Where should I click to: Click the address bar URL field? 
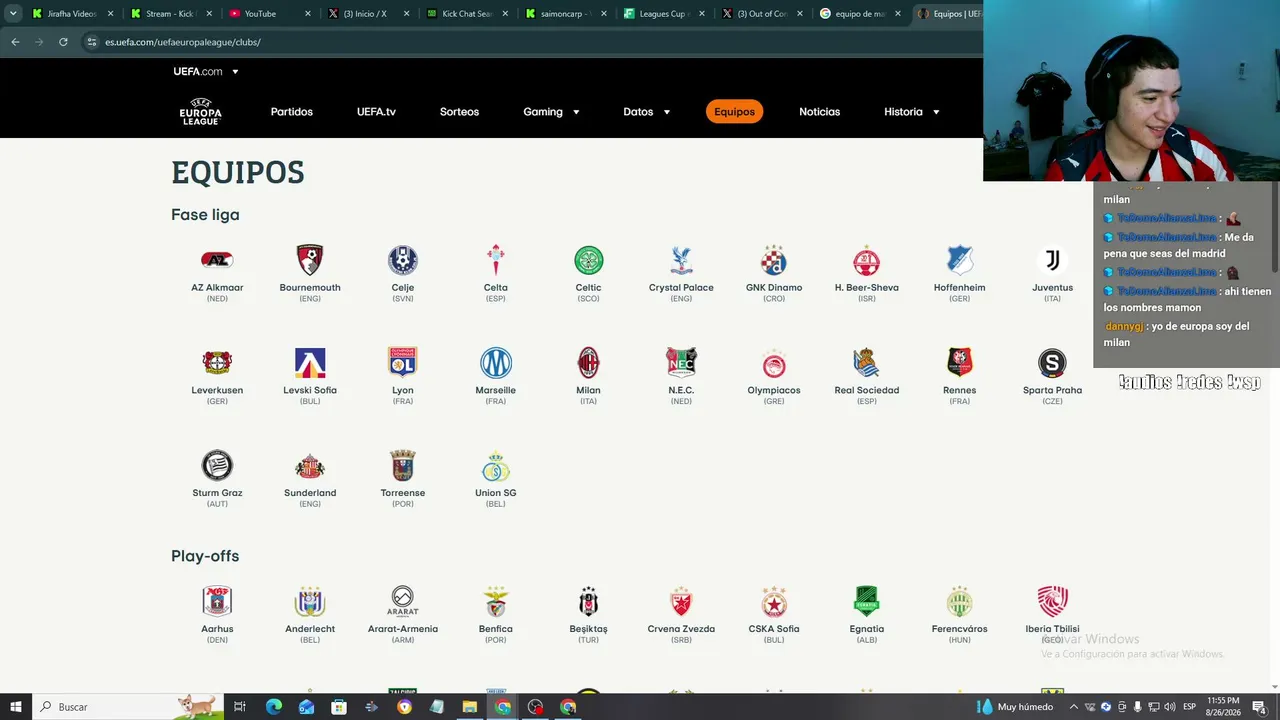click(x=530, y=42)
